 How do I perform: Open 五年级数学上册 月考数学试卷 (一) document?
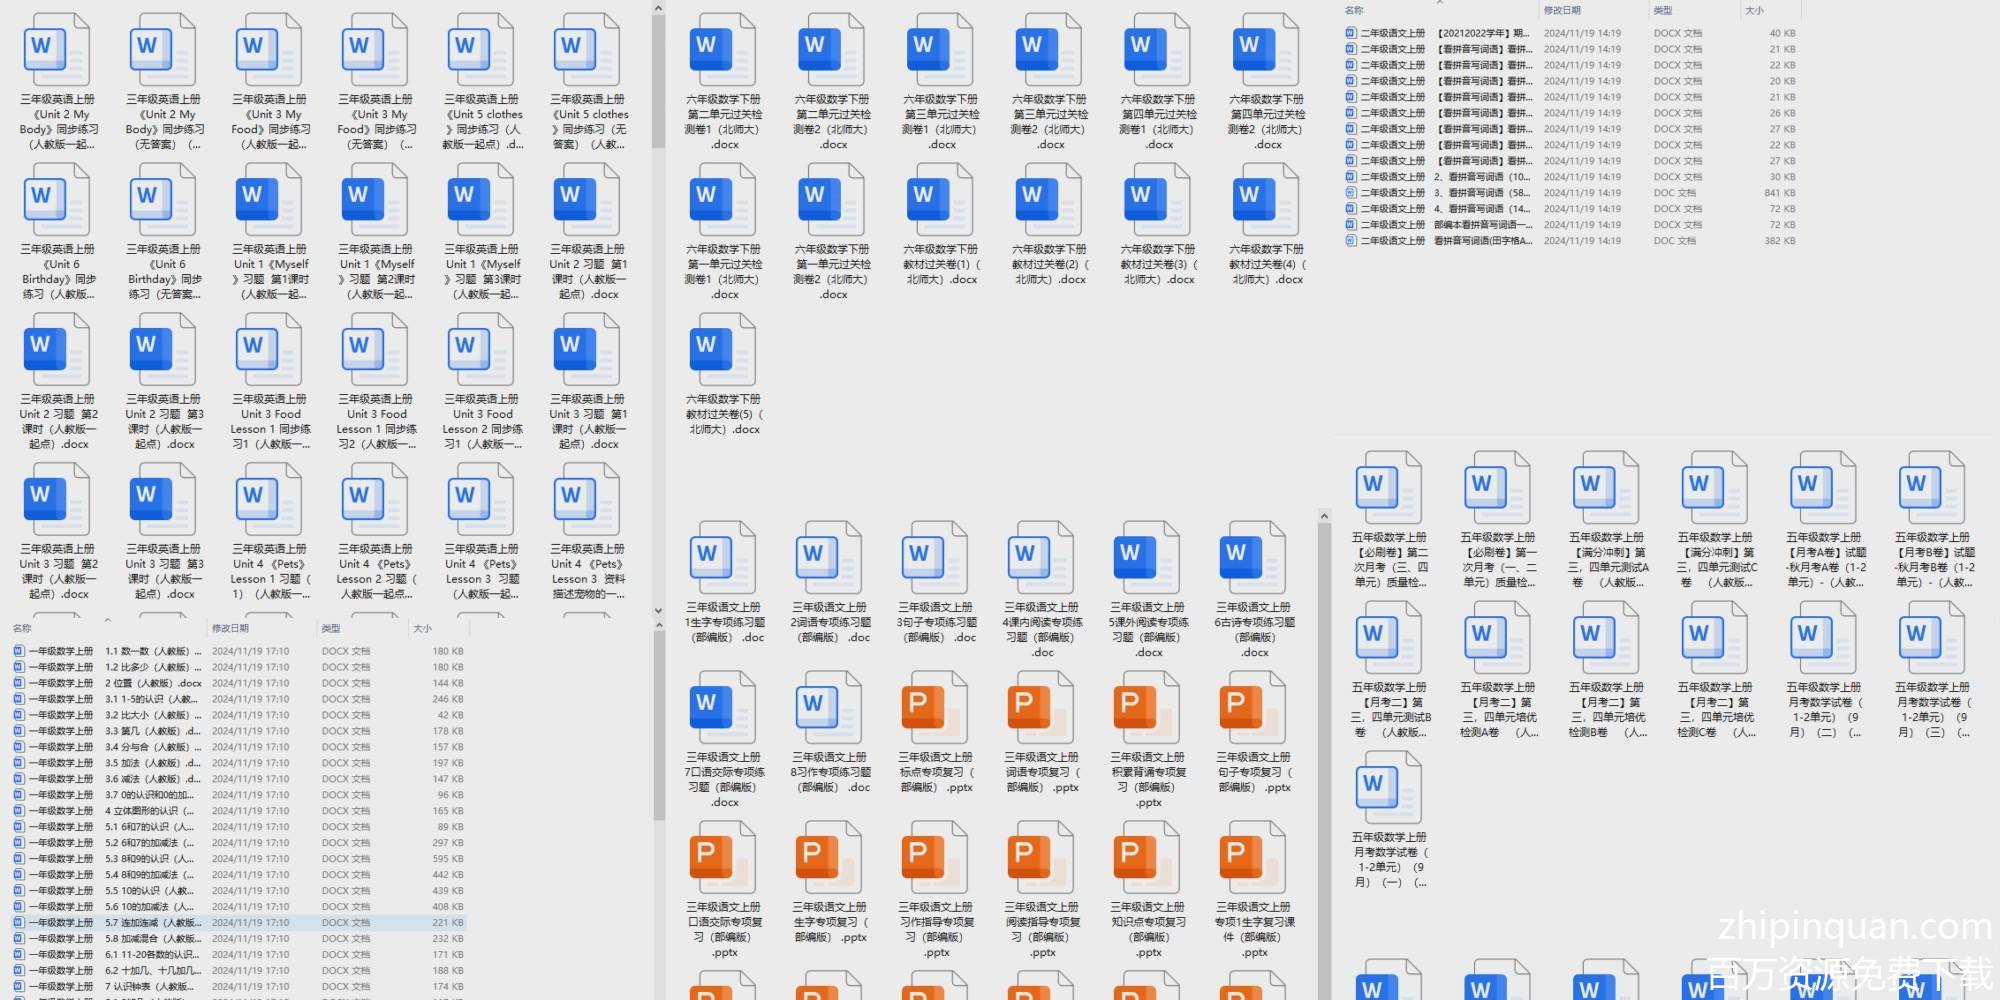point(1389,788)
